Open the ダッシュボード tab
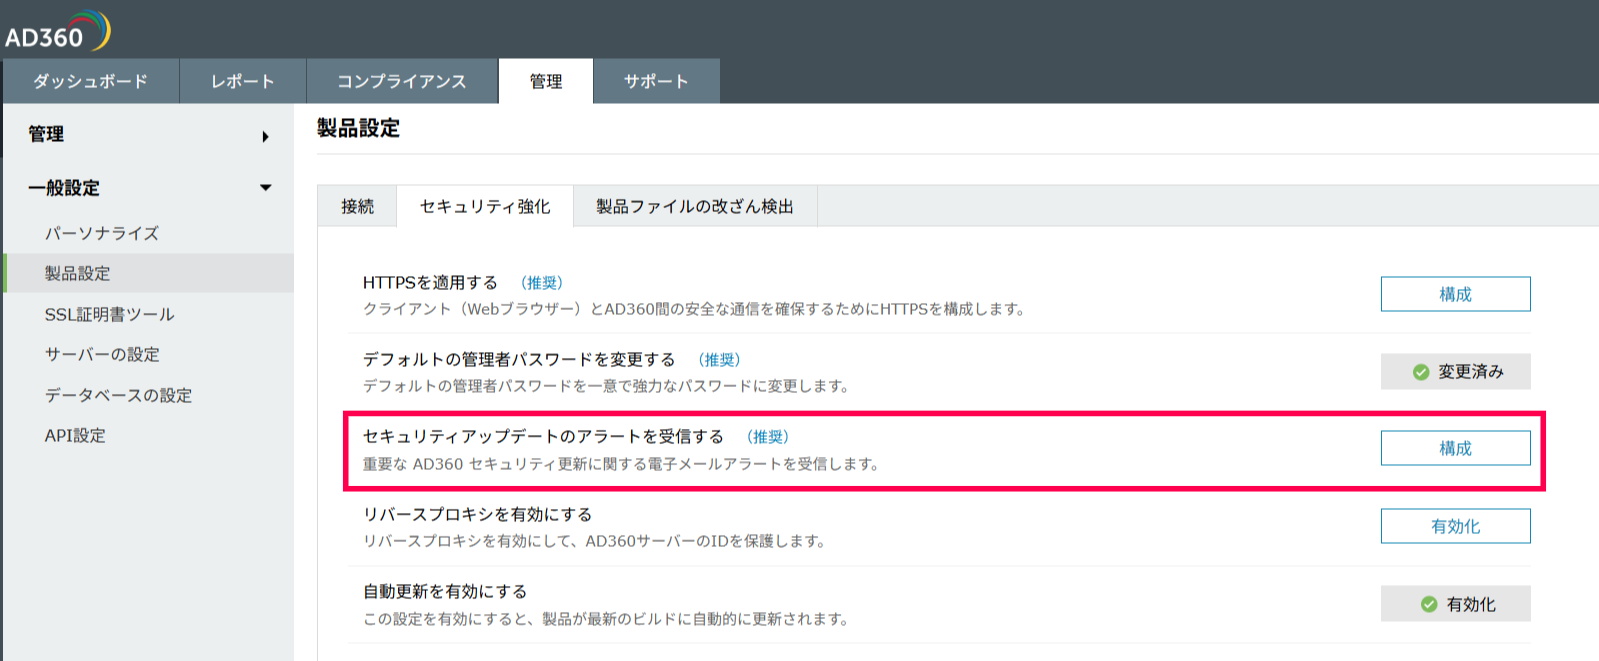 tap(91, 81)
